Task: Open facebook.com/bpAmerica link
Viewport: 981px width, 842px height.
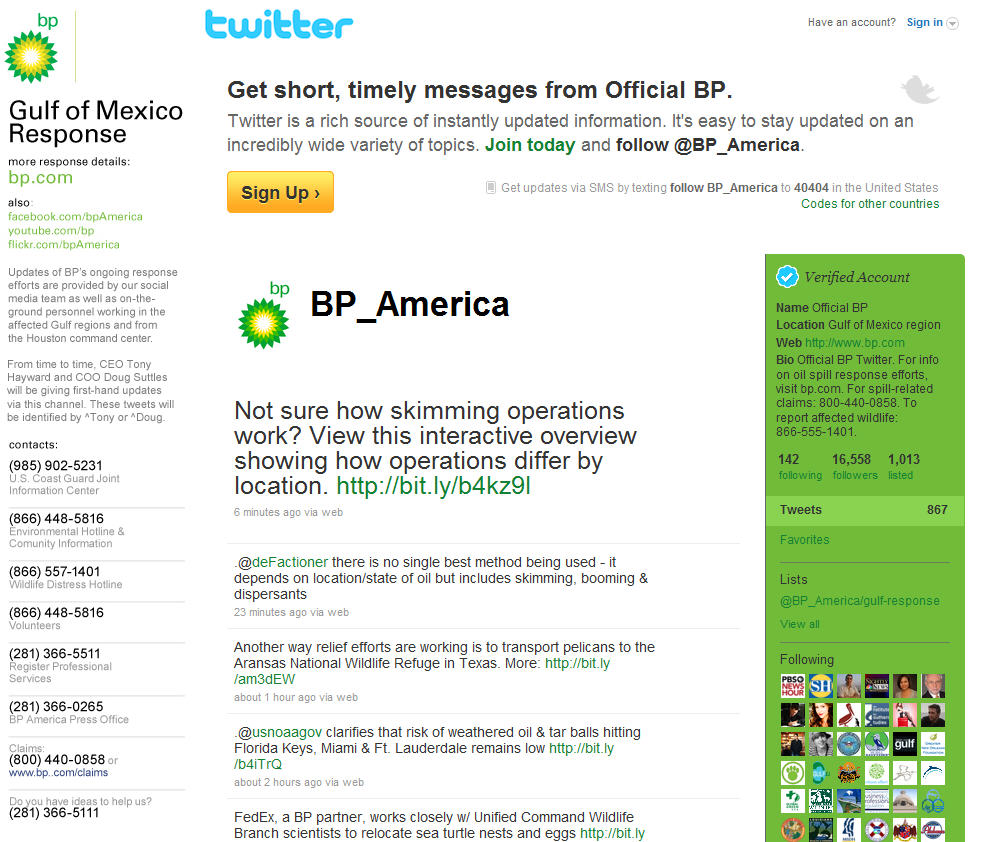Action: (x=75, y=216)
